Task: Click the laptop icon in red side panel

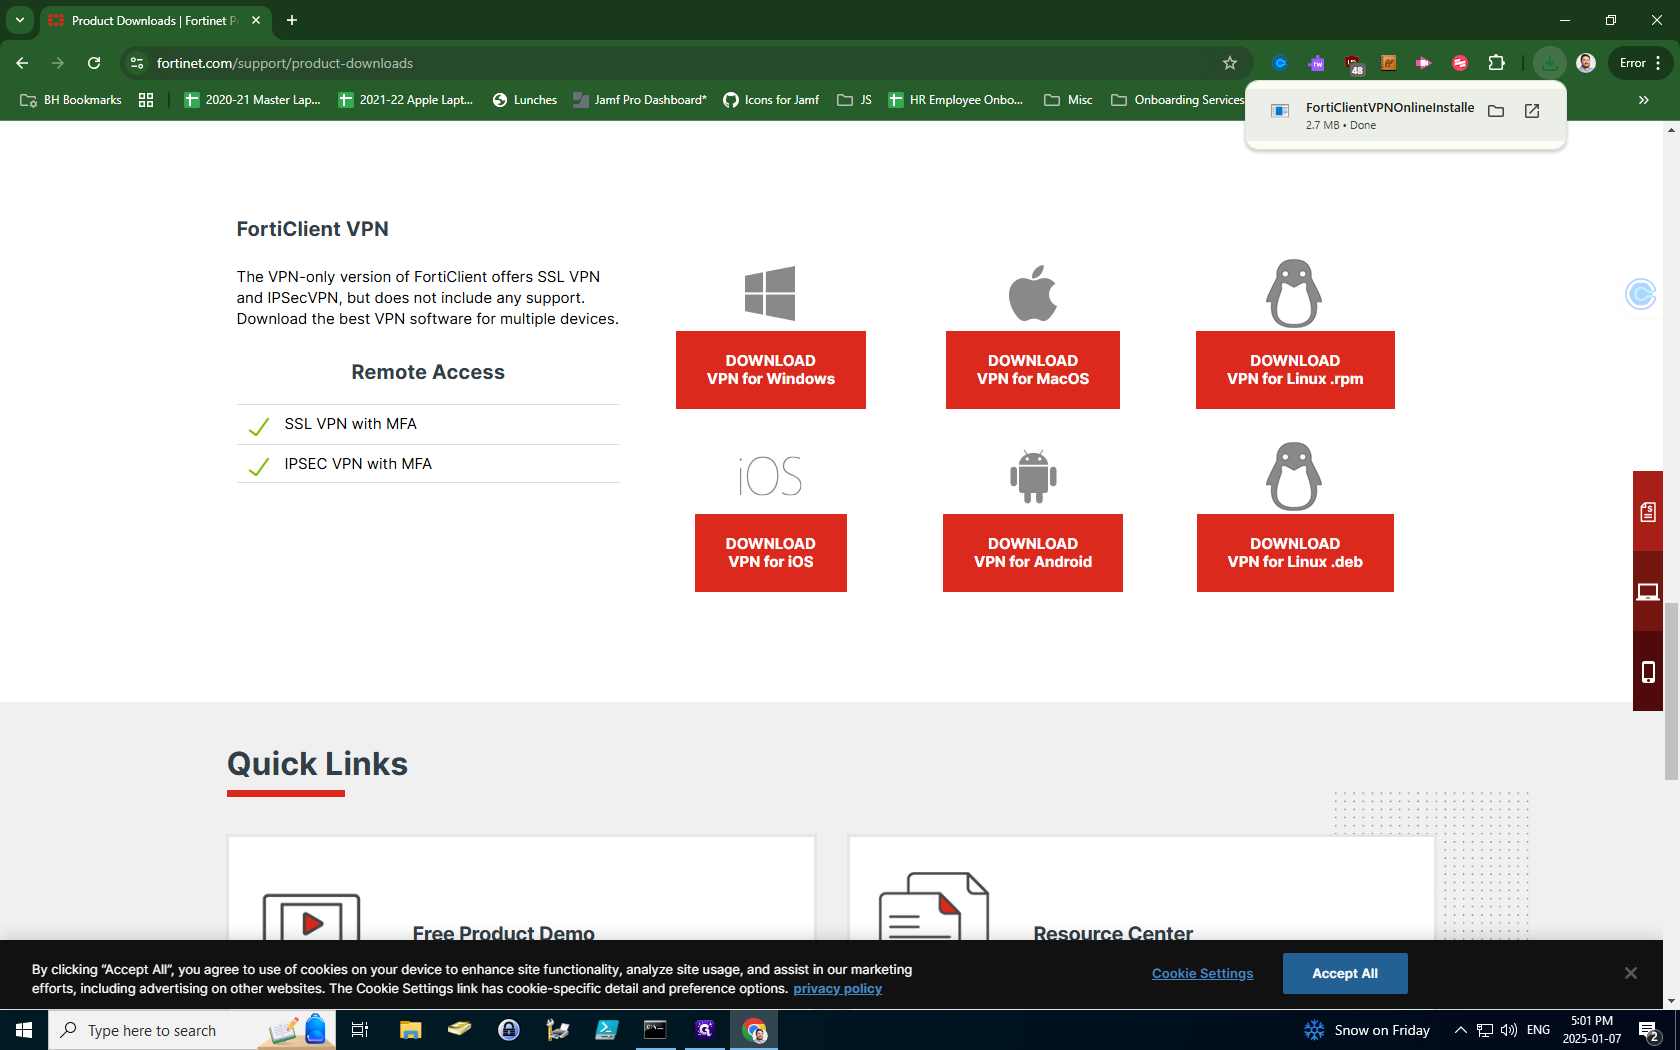Action: click(x=1648, y=592)
